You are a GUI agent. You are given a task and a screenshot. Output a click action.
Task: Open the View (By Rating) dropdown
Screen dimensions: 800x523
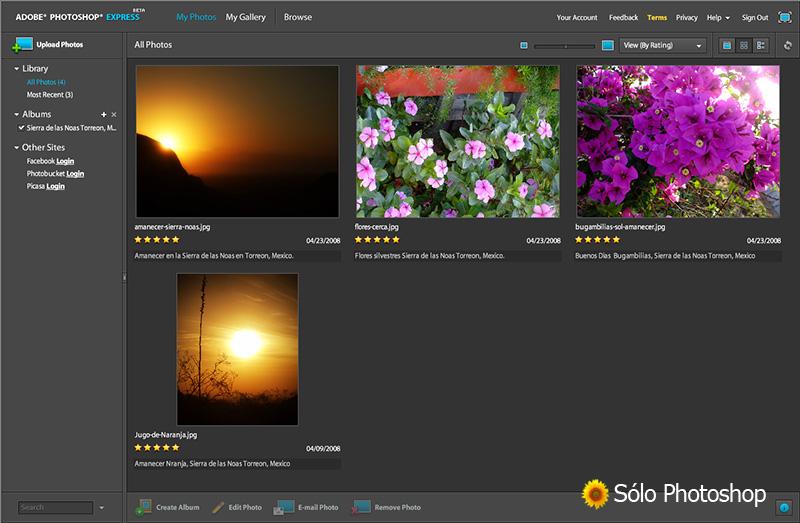click(662, 45)
